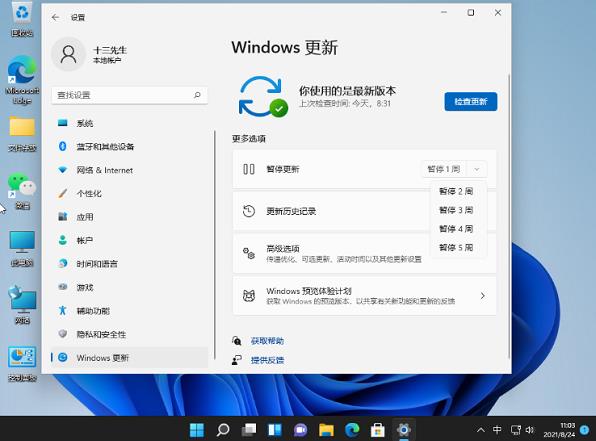Open volume tray icon

(529, 430)
